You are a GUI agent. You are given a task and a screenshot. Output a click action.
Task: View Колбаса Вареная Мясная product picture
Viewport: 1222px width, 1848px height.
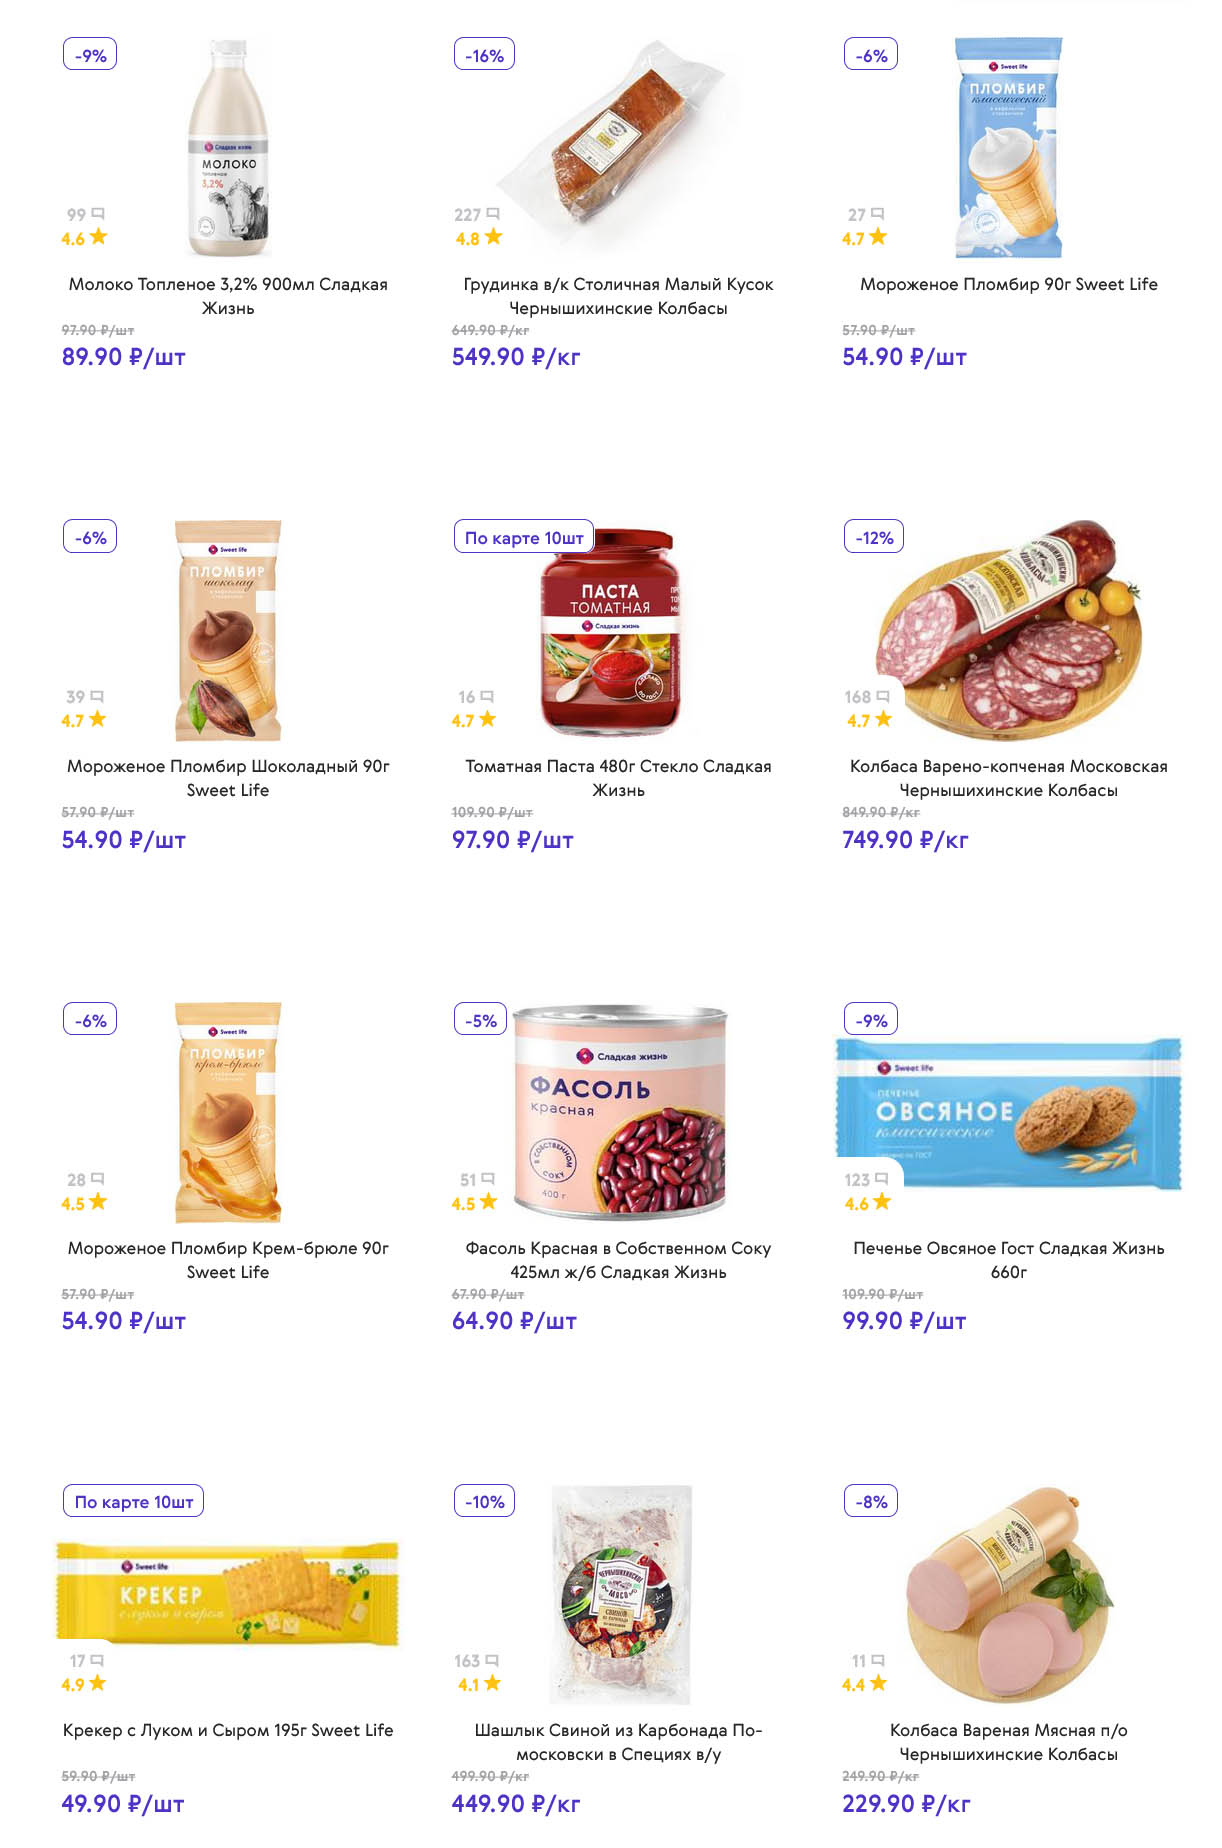[1009, 1594]
